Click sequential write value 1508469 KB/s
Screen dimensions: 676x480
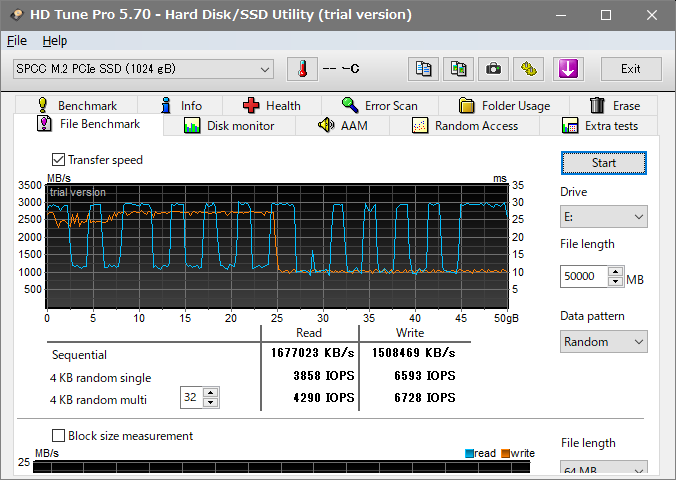point(414,353)
